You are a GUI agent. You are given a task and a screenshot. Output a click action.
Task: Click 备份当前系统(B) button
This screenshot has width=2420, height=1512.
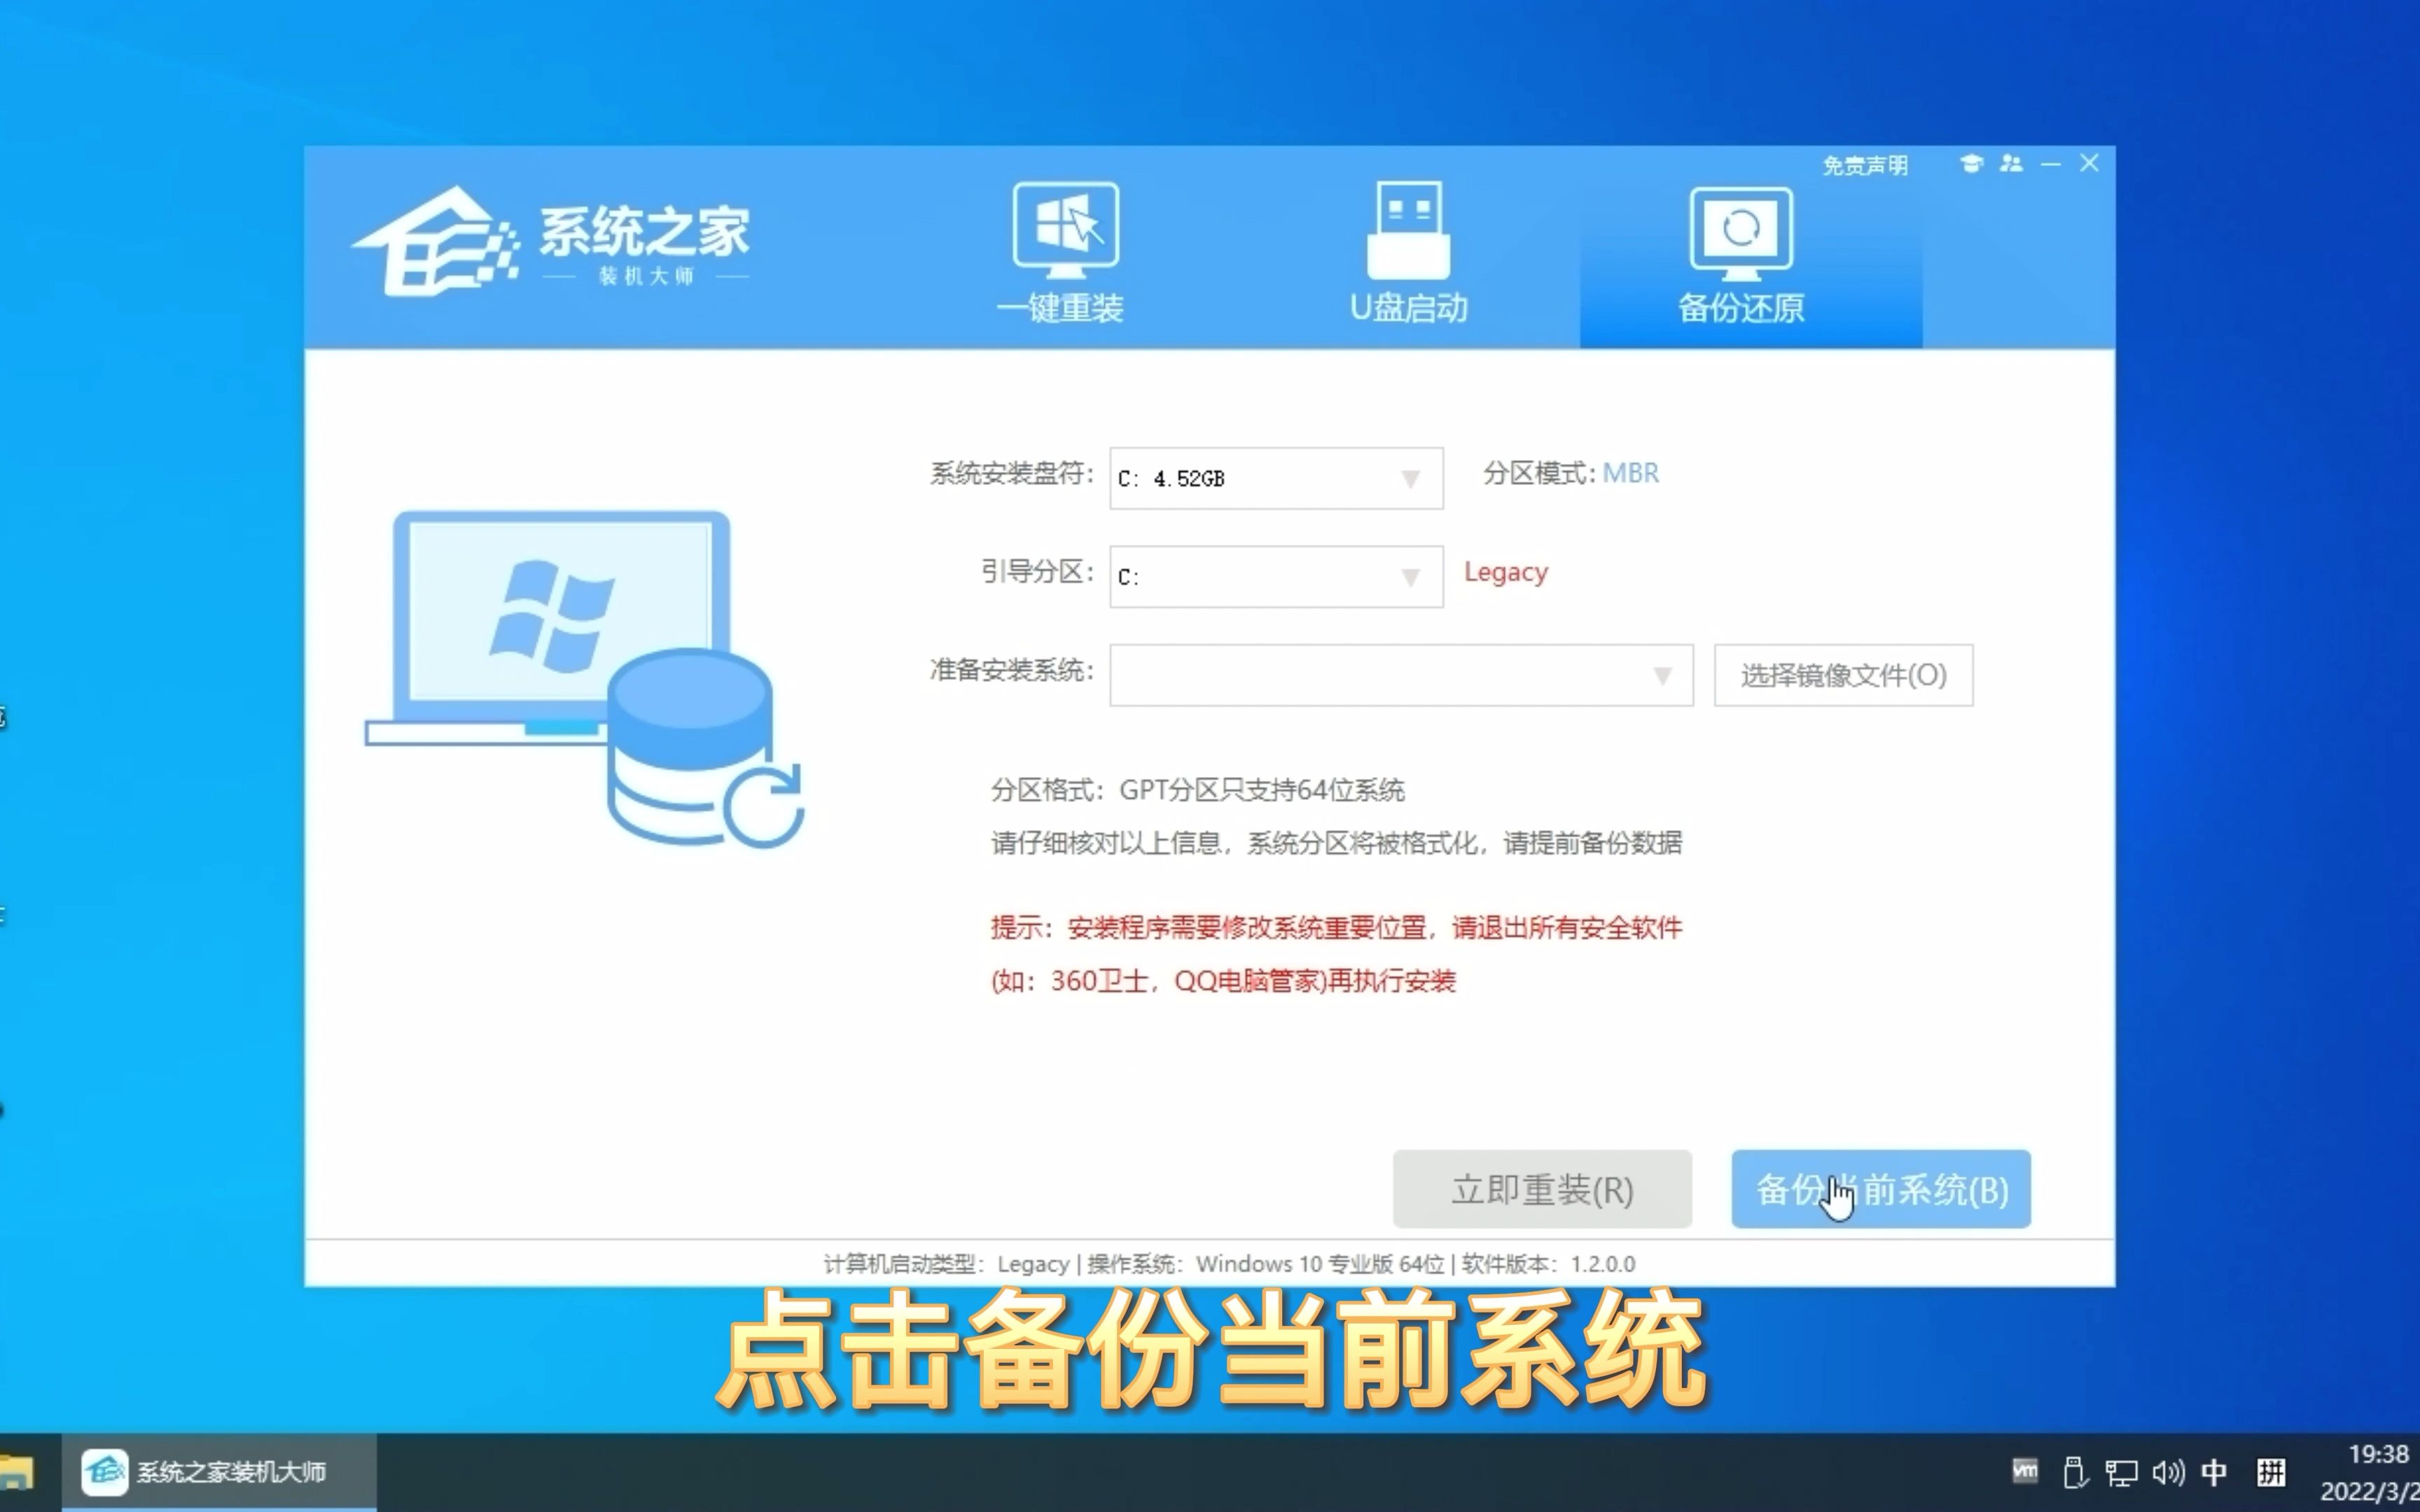click(x=1881, y=1189)
